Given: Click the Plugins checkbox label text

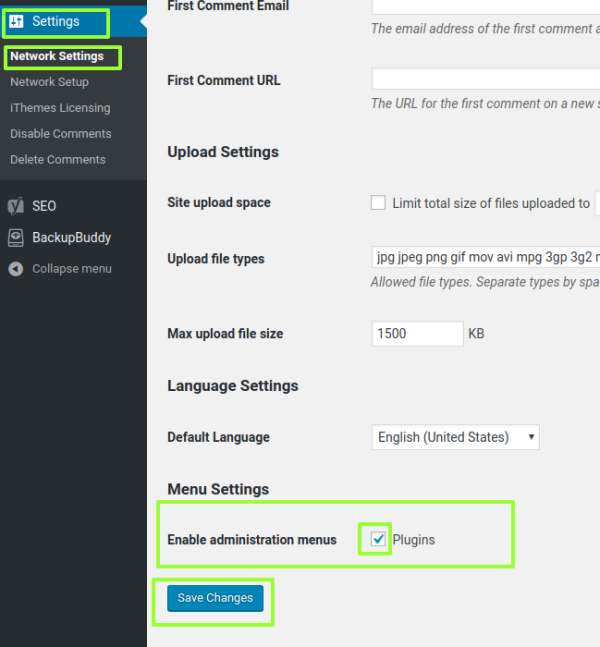Looking at the screenshot, I should pos(413,540).
